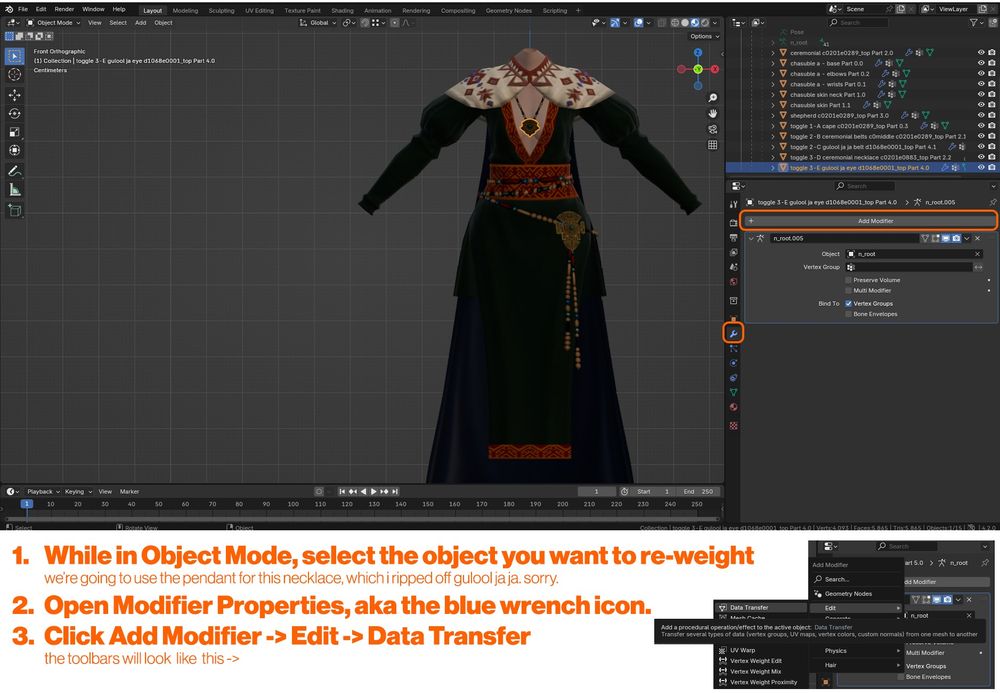Screen dimensions: 1000x693
Task: Open the Material properties tab icon
Action: click(733, 407)
